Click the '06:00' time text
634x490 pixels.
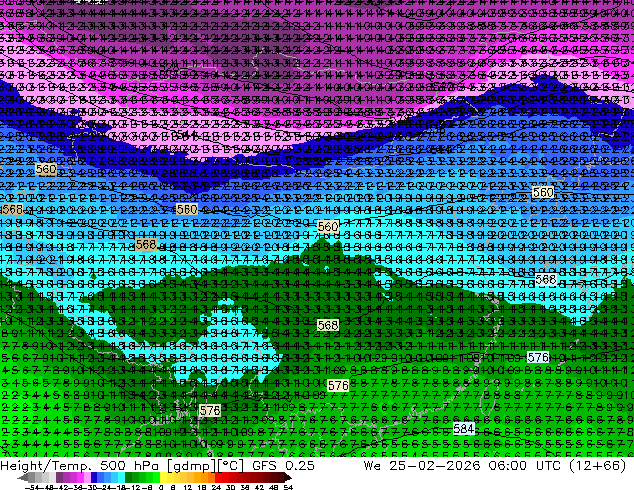(508, 465)
